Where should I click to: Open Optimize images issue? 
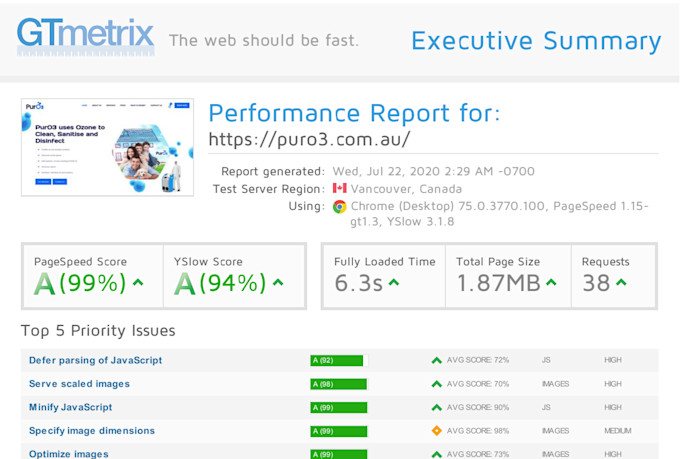point(69,454)
